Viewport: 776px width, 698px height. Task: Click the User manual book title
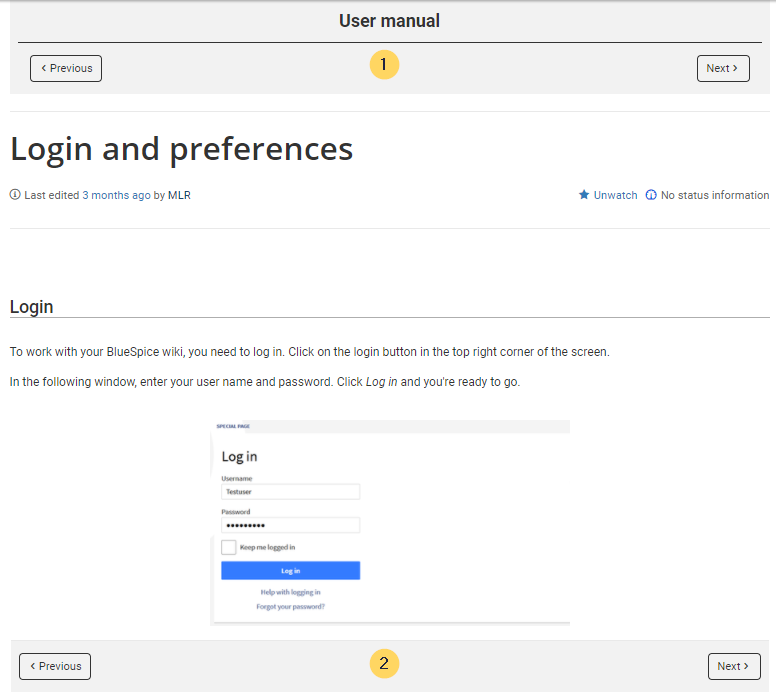(x=389, y=21)
